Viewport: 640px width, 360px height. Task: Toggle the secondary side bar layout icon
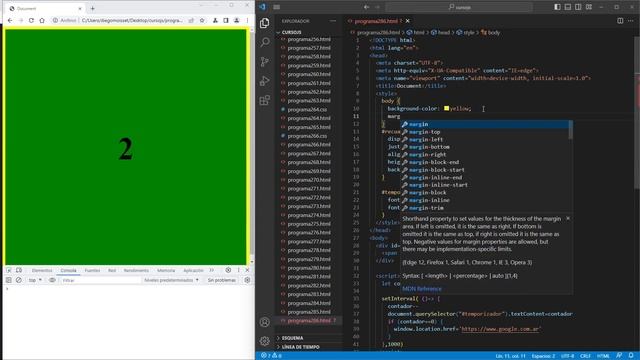578,7
